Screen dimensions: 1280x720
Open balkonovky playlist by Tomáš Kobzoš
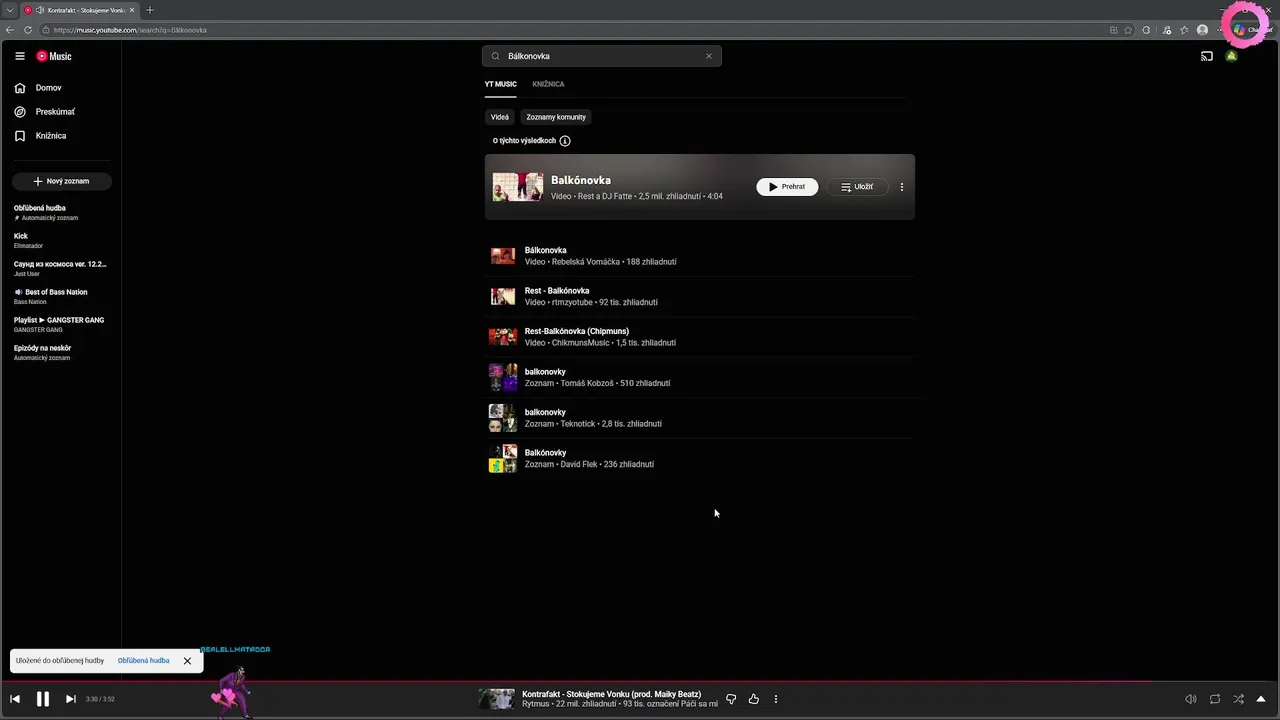tap(700, 377)
